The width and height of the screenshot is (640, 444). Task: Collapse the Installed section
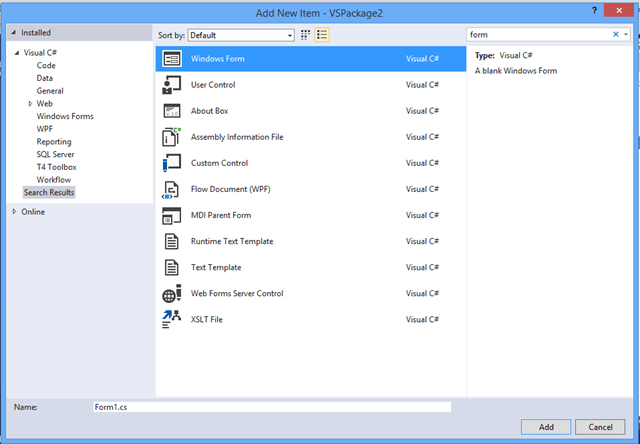(14, 33)
